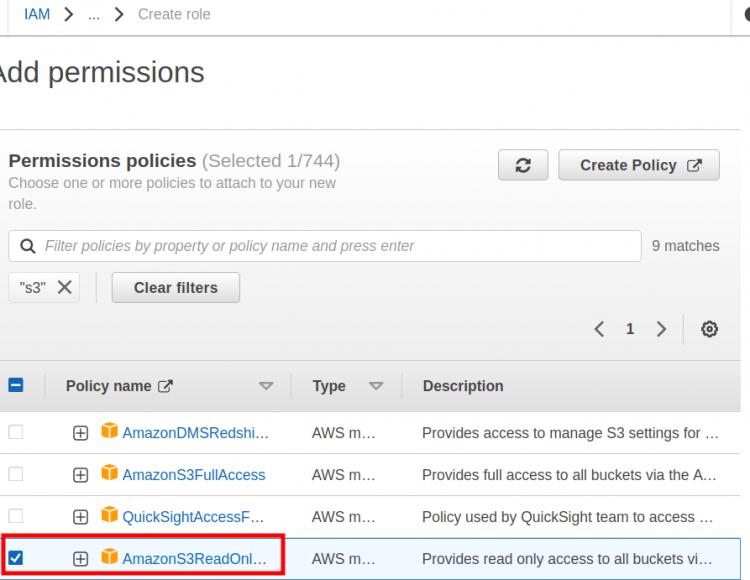This screenshot has width=750, height=580.
Task: Expand the AmazonS3ReadOnly policy row
Action: pos(81,559)
